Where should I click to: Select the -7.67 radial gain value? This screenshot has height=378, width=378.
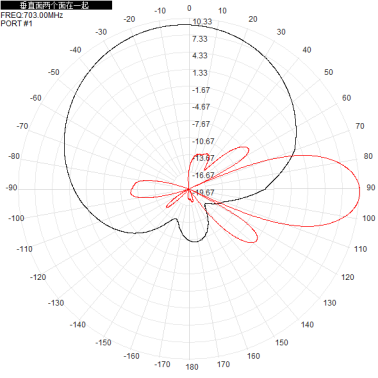coord(201,124)
